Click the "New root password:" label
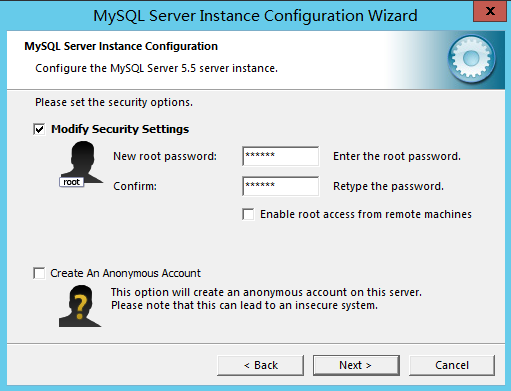511x391 pixels. (165, 156)
